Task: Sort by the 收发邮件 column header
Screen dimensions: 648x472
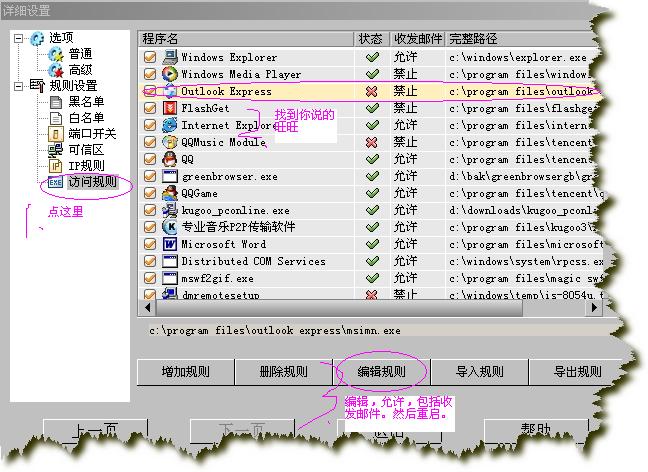Action: point(418,39)
